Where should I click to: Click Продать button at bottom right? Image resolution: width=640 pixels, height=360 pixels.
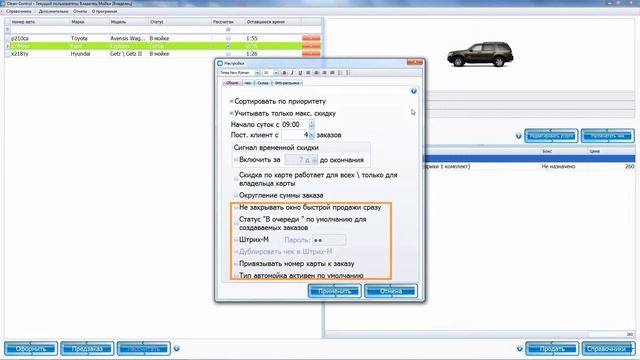[552, 349]
